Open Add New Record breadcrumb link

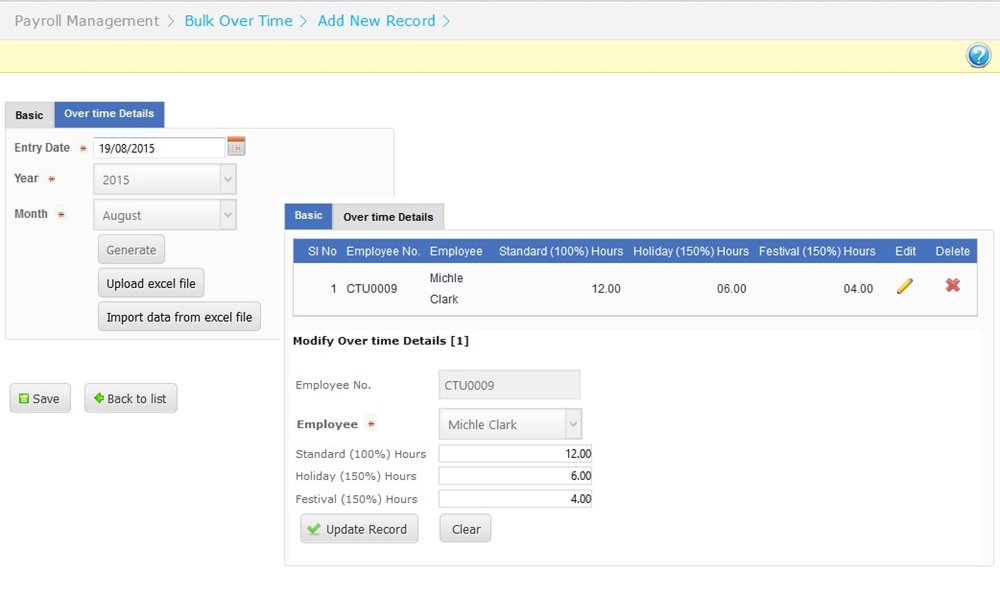(x=376, y=20)
